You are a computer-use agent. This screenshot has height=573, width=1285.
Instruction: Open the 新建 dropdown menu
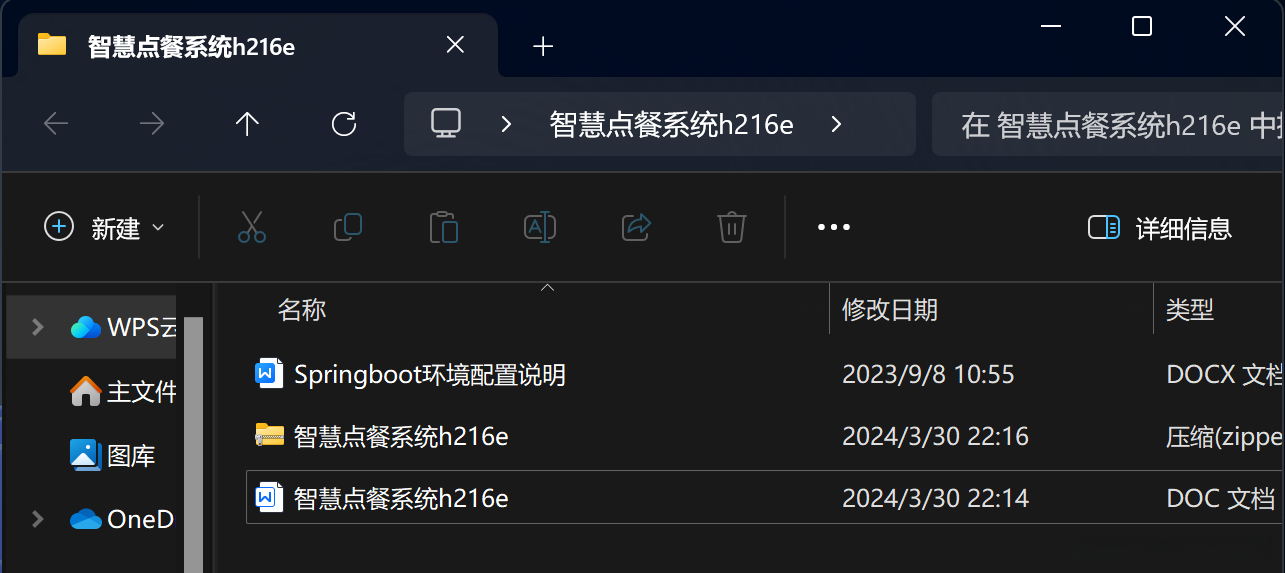104,228
